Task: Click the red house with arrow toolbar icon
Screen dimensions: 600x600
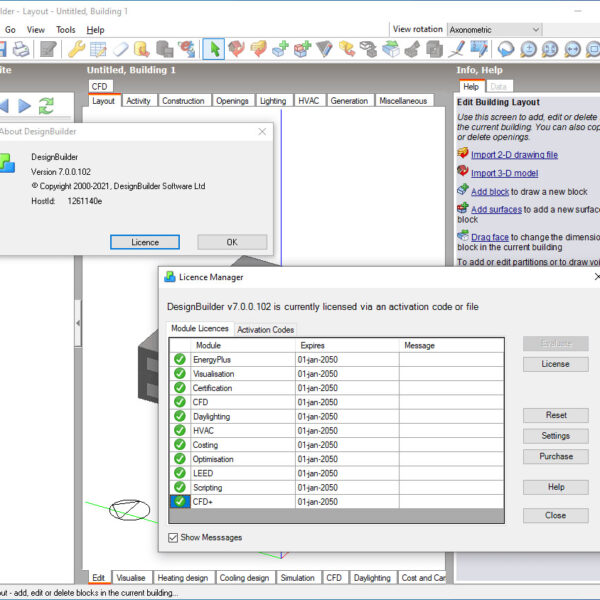Action: pos(236,49)
